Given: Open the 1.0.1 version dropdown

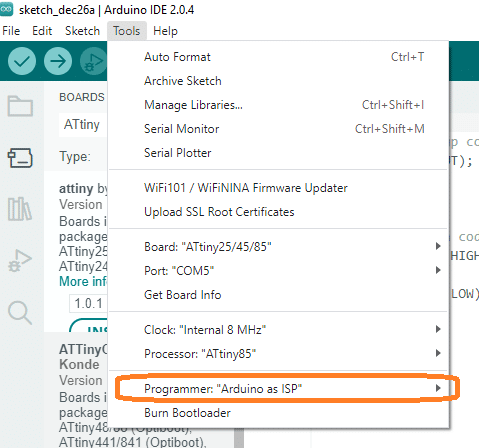Looking at the screenshot, I should pyautogui.click(x=88, y=304).
